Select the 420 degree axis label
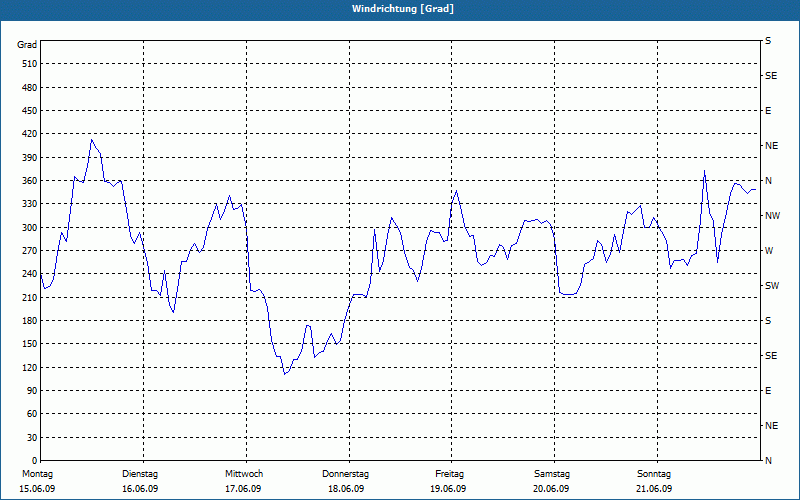Image resolution: width=800 pixels, height=500 pixels. point(29,134)
